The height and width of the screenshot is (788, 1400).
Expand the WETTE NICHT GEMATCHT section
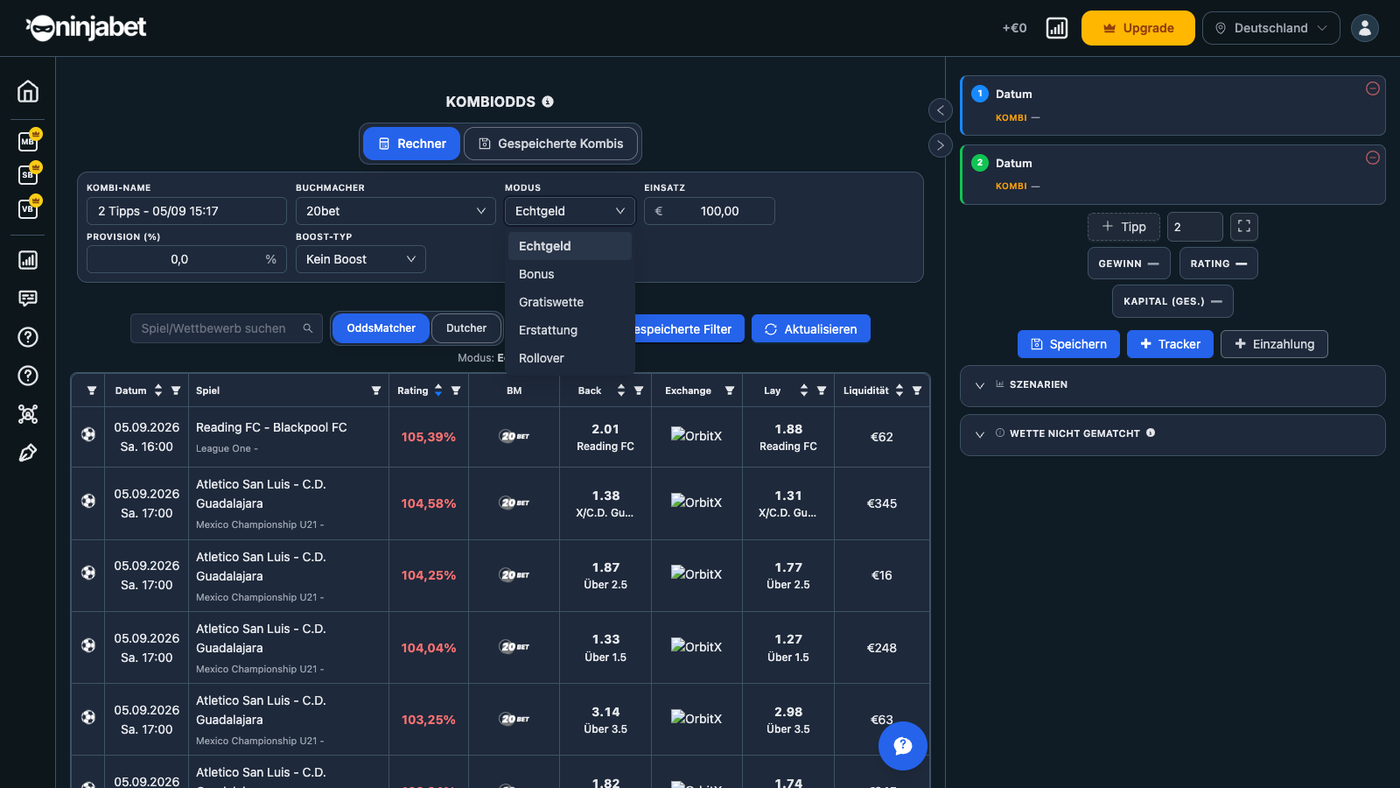(1173, 434)
